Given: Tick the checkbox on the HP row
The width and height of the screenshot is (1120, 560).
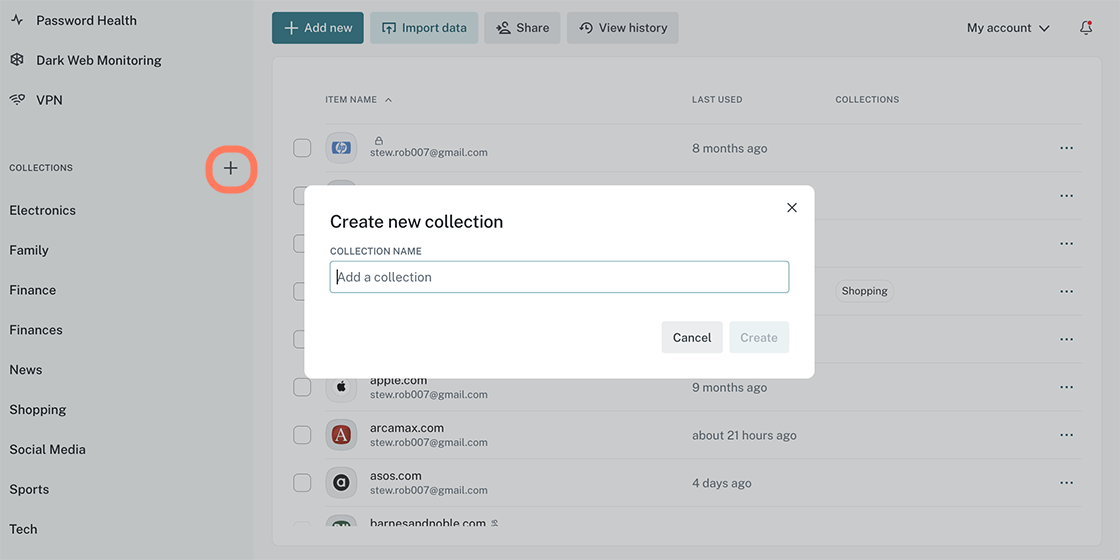Looking at the screenshot, I should click(302, 148).
